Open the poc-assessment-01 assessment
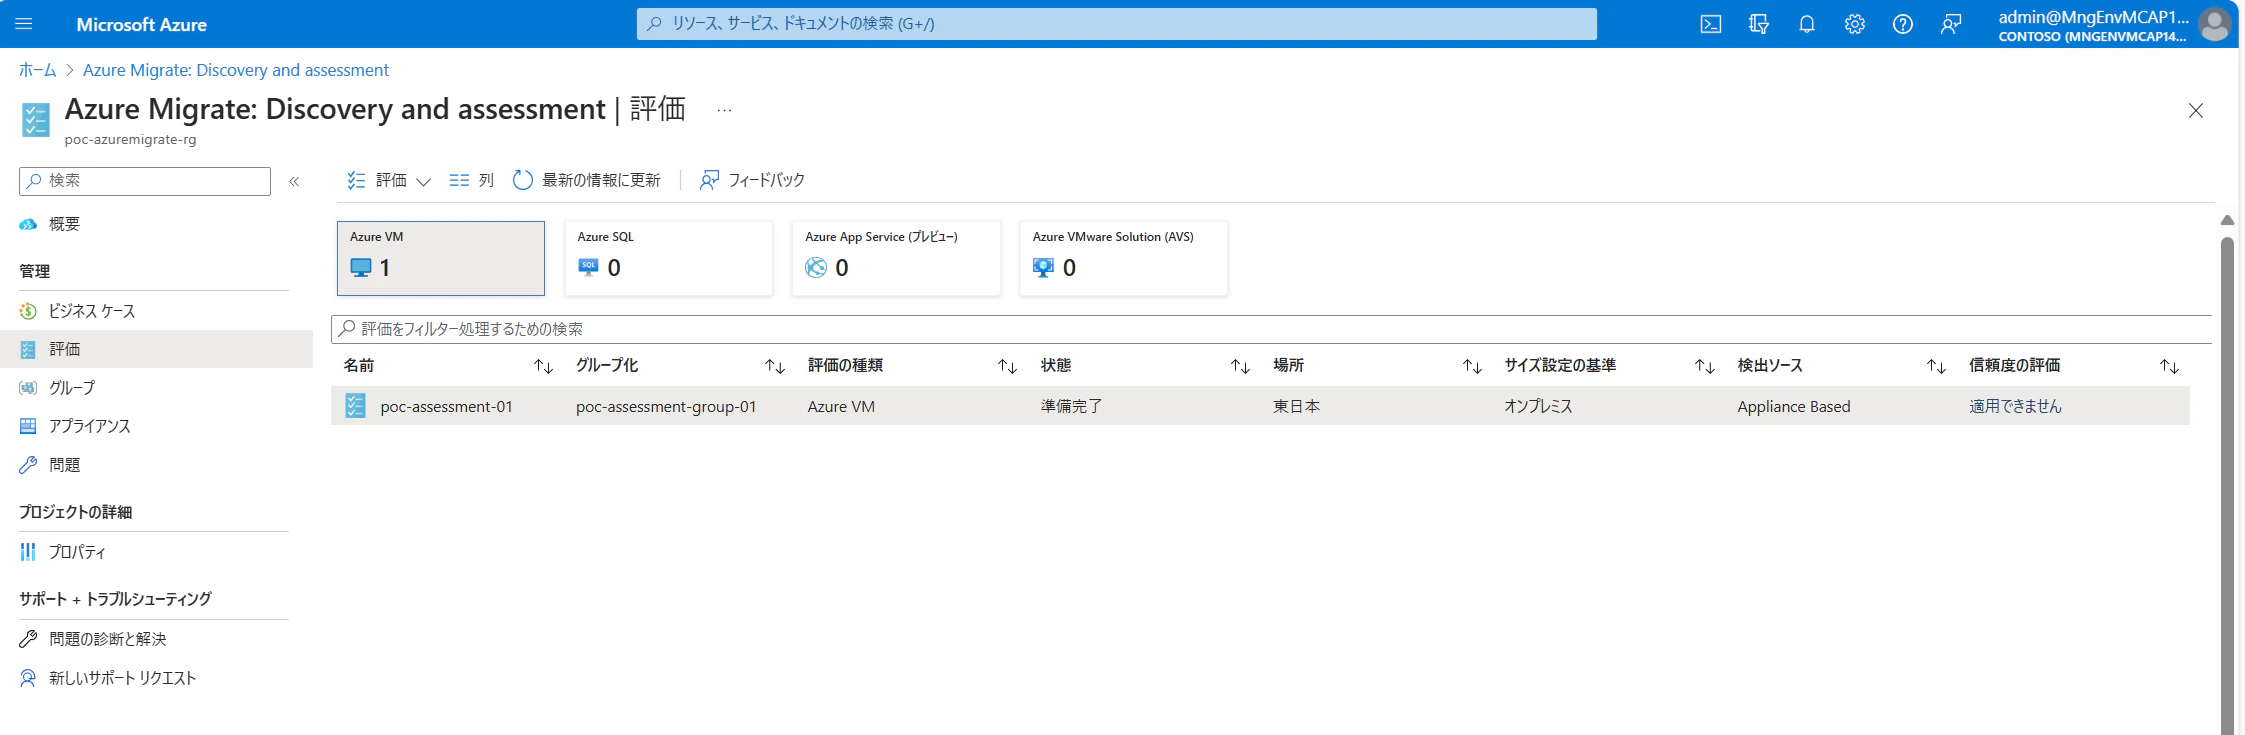The height and width of the screenshot is (735, 2245). (x=446, y=407)
